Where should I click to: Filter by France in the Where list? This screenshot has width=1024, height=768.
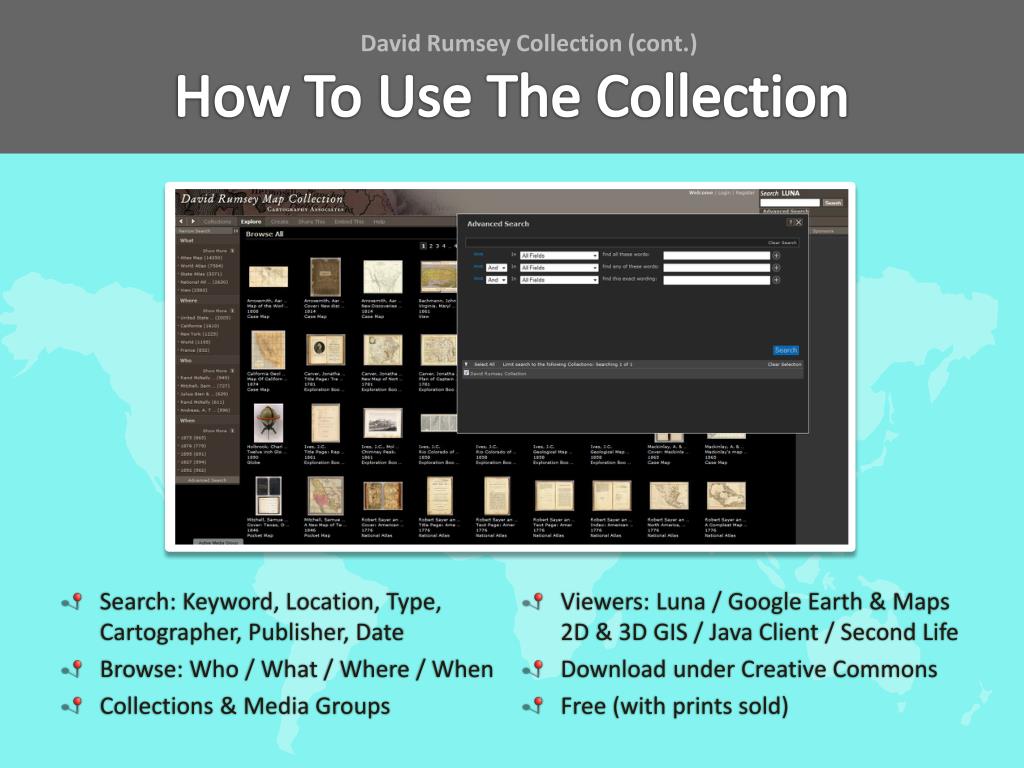coord(195,350)
